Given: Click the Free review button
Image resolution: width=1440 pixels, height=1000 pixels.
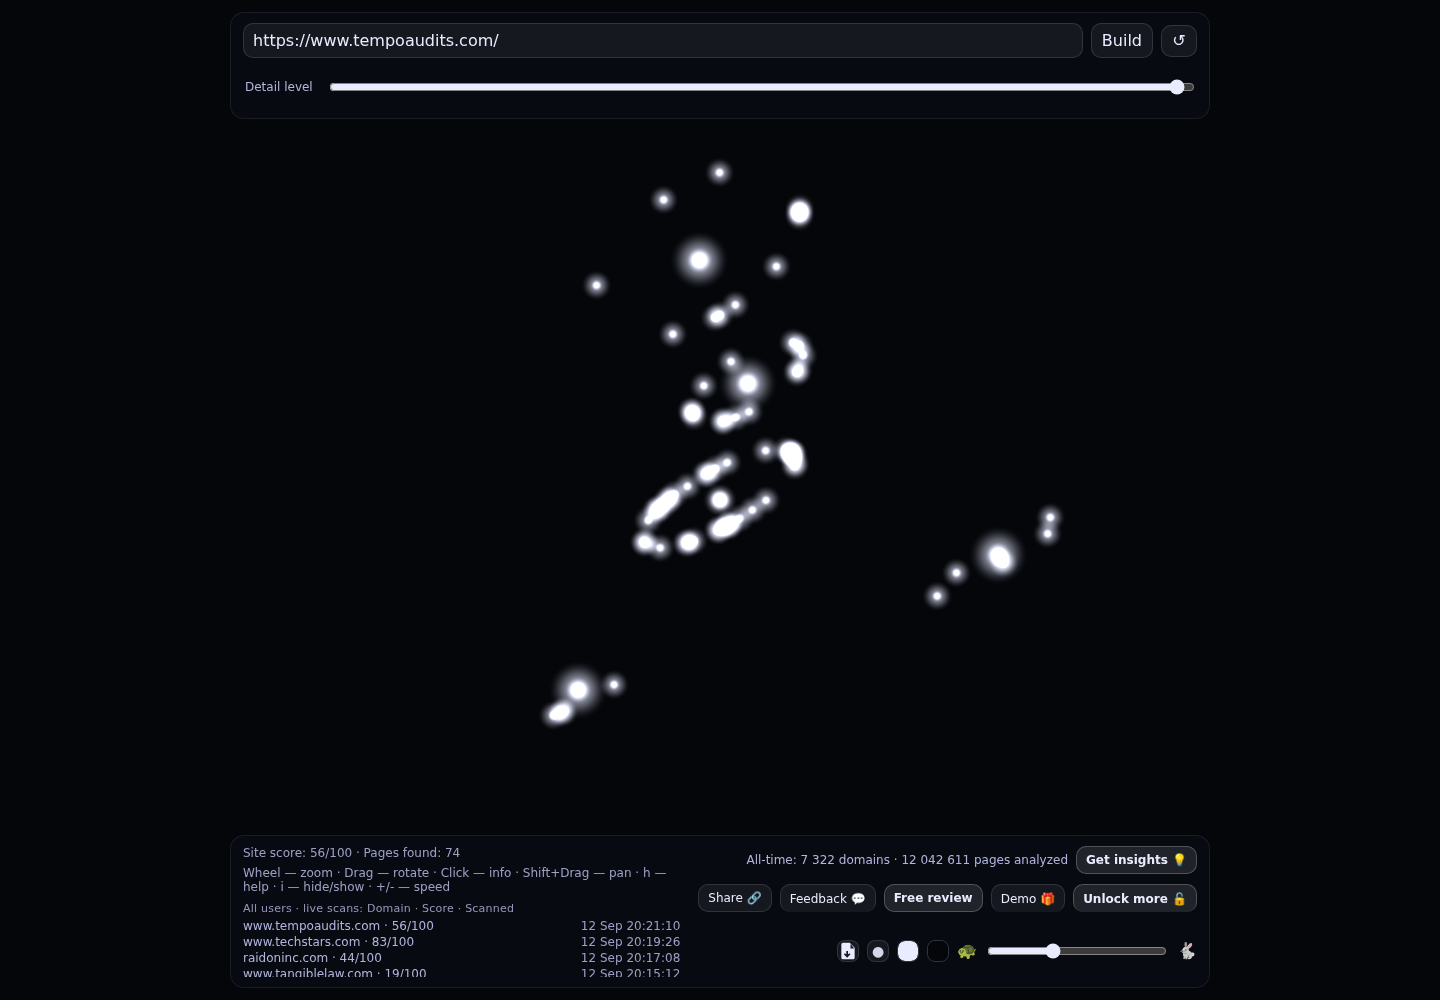Looking at the screenshot, I should tap(933, 898).
